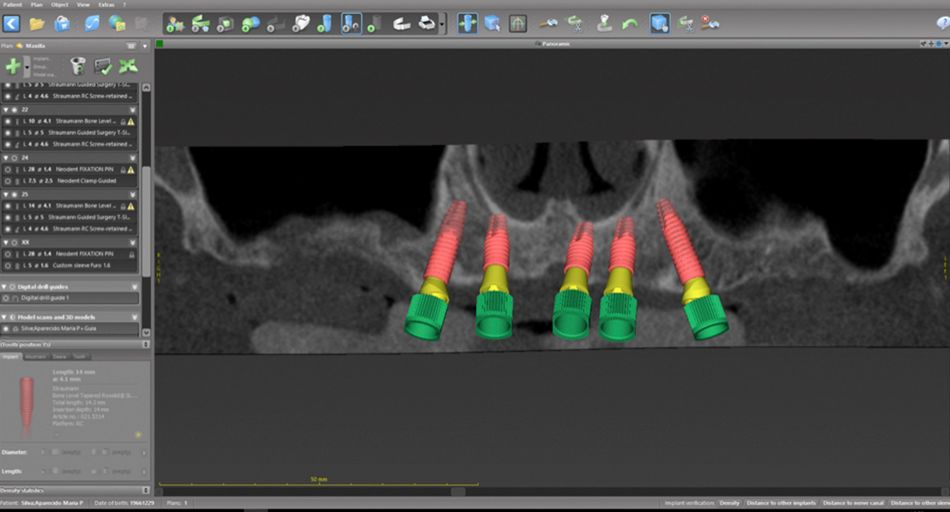
Task: Click the trash bin delete object icon
Action: (78, 66)
